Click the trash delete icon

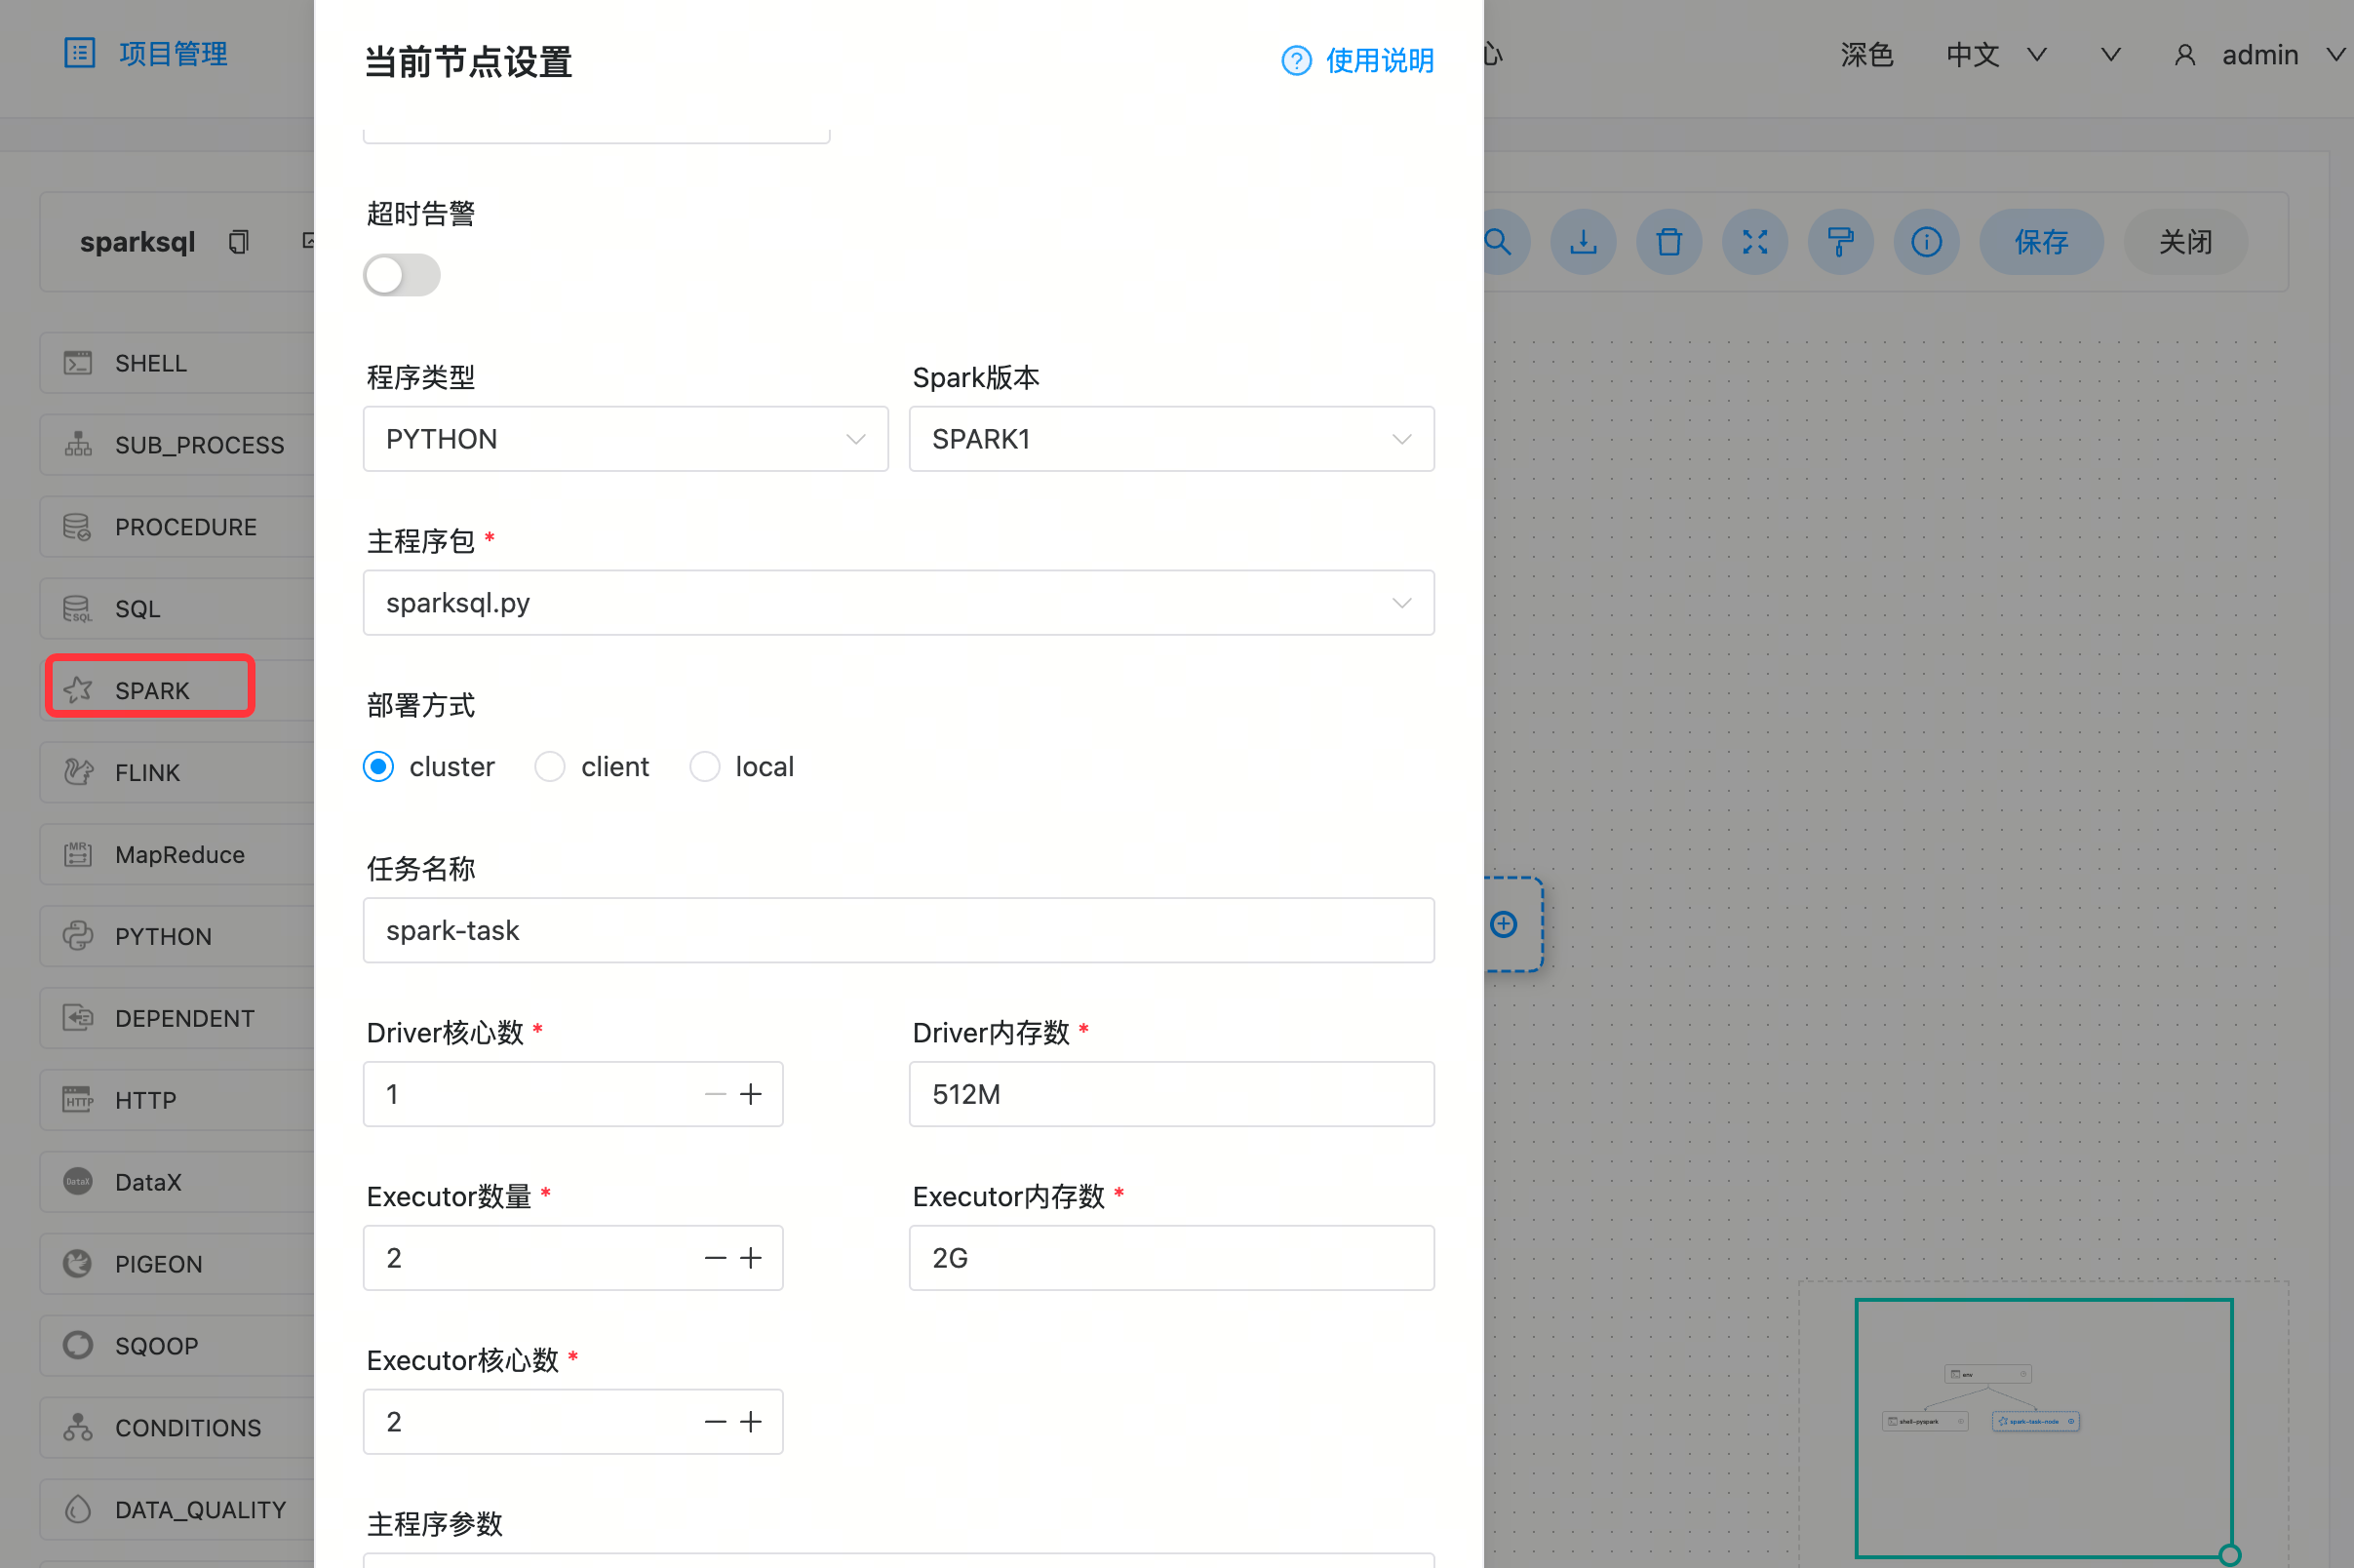1668,242
